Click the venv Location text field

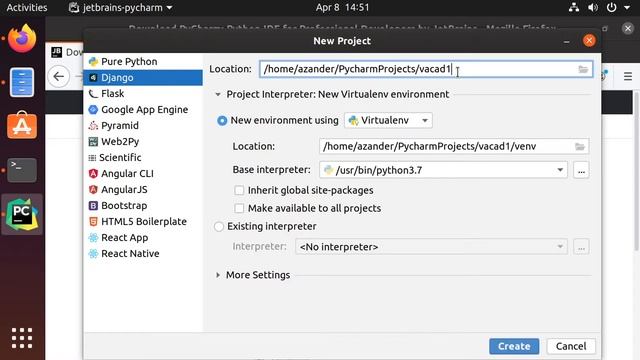tap(453, 147)
